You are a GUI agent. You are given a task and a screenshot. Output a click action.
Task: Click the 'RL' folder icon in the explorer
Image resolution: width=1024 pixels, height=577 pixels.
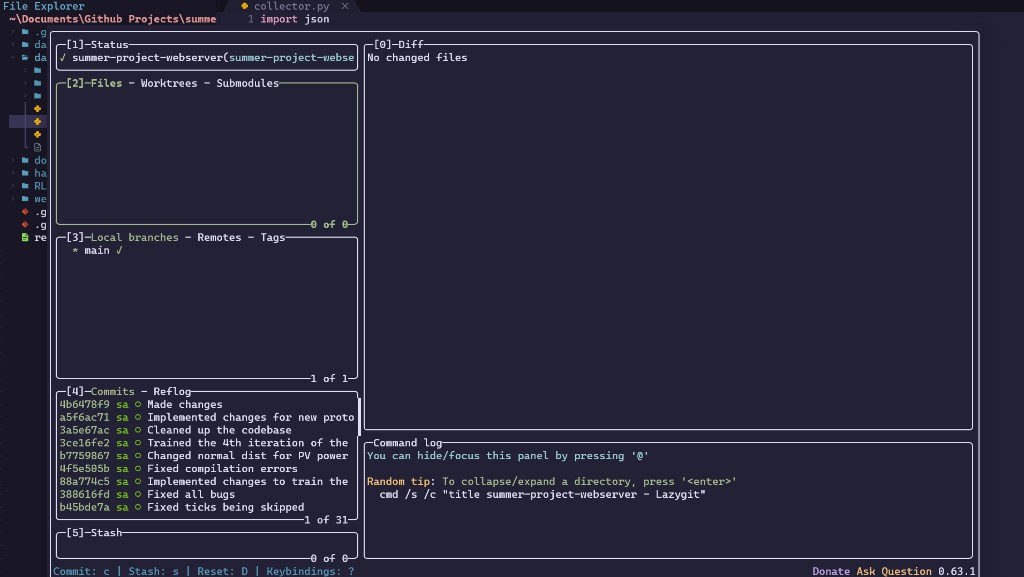[25, 186]
